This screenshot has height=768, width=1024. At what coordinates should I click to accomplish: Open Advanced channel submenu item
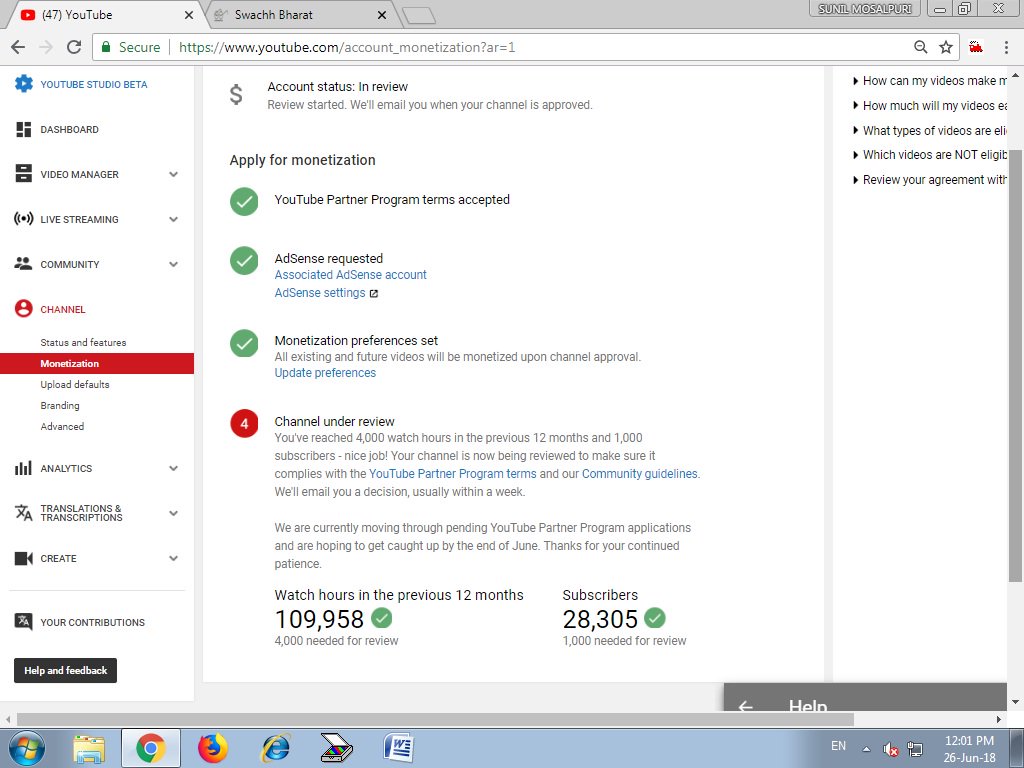pos(62,426)
